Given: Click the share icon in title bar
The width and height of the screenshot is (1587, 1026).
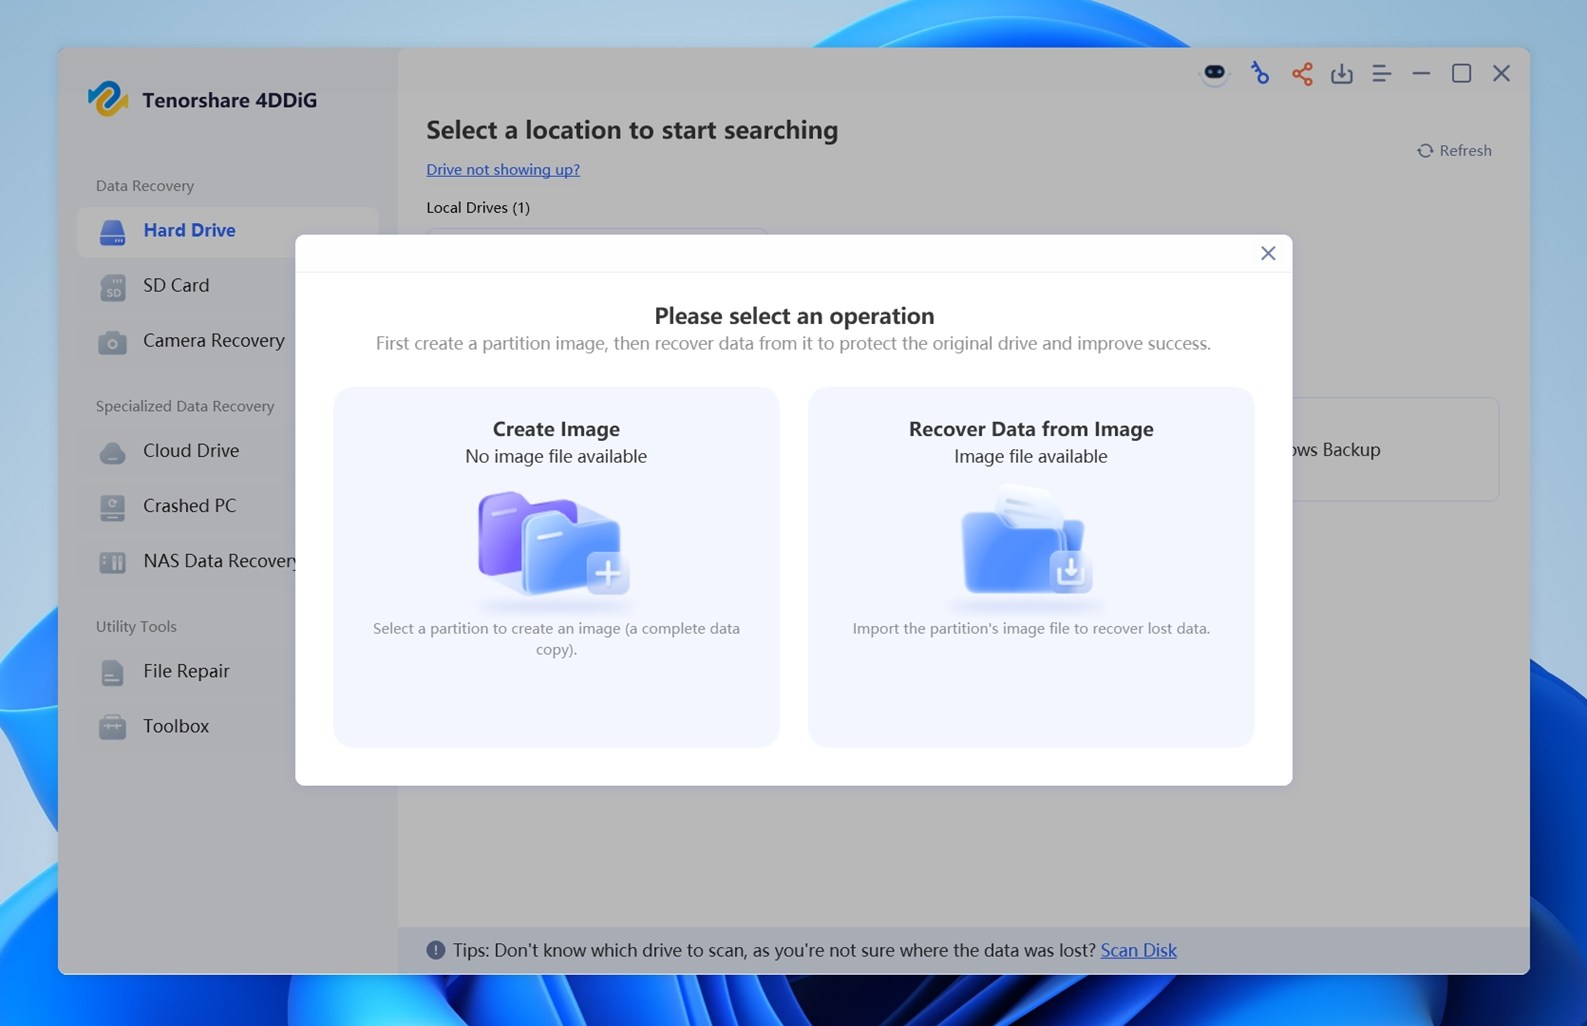Looking at the screenshot, I should [1301, 74].
